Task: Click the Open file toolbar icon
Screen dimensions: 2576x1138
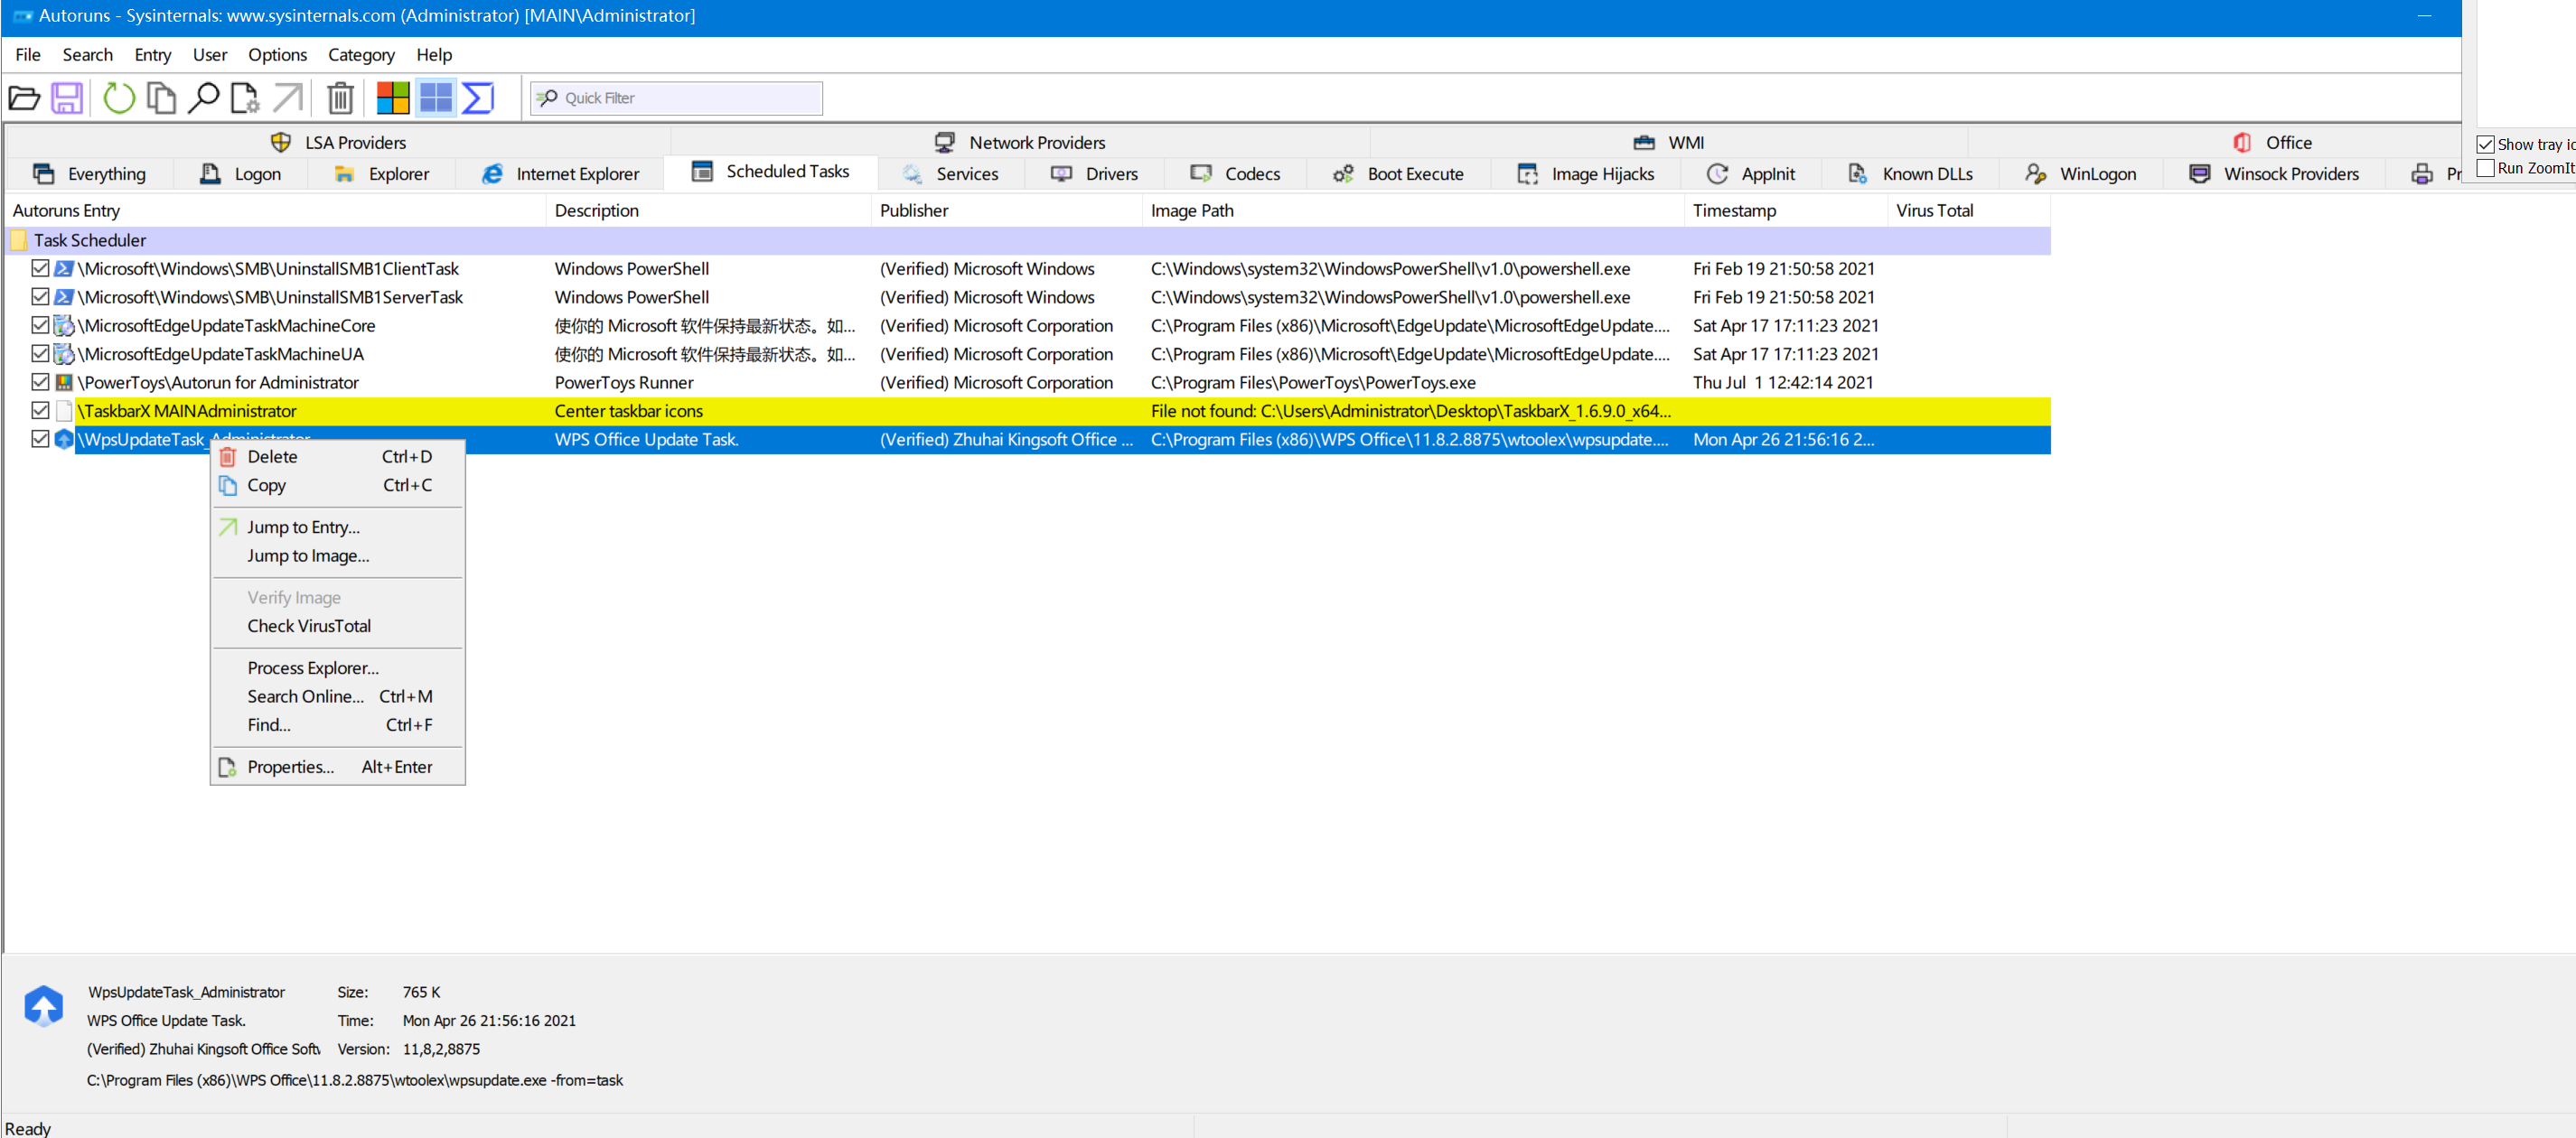Action: [24, 98]
